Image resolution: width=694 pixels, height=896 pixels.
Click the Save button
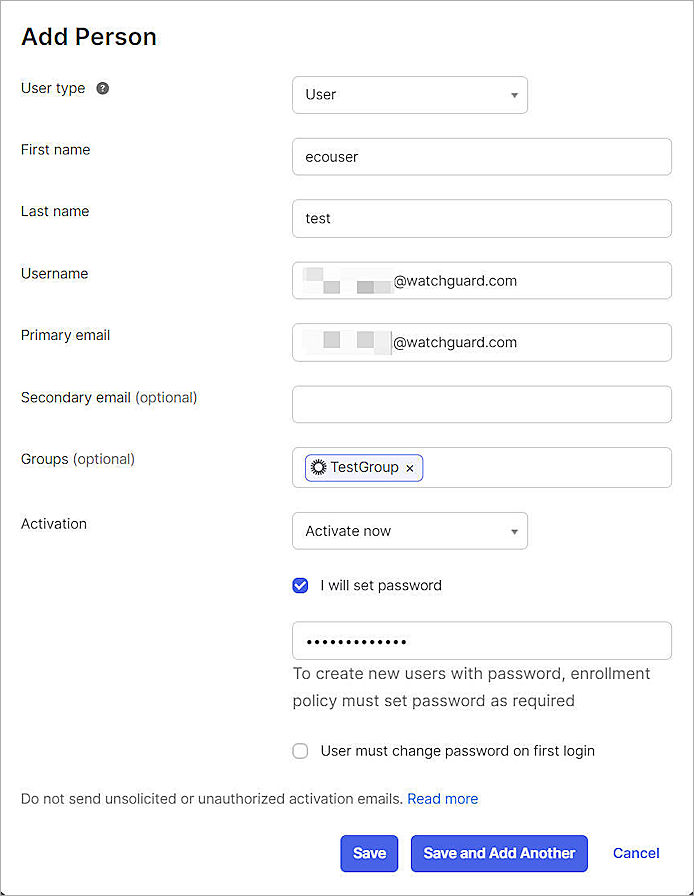(x=369, y=853)
